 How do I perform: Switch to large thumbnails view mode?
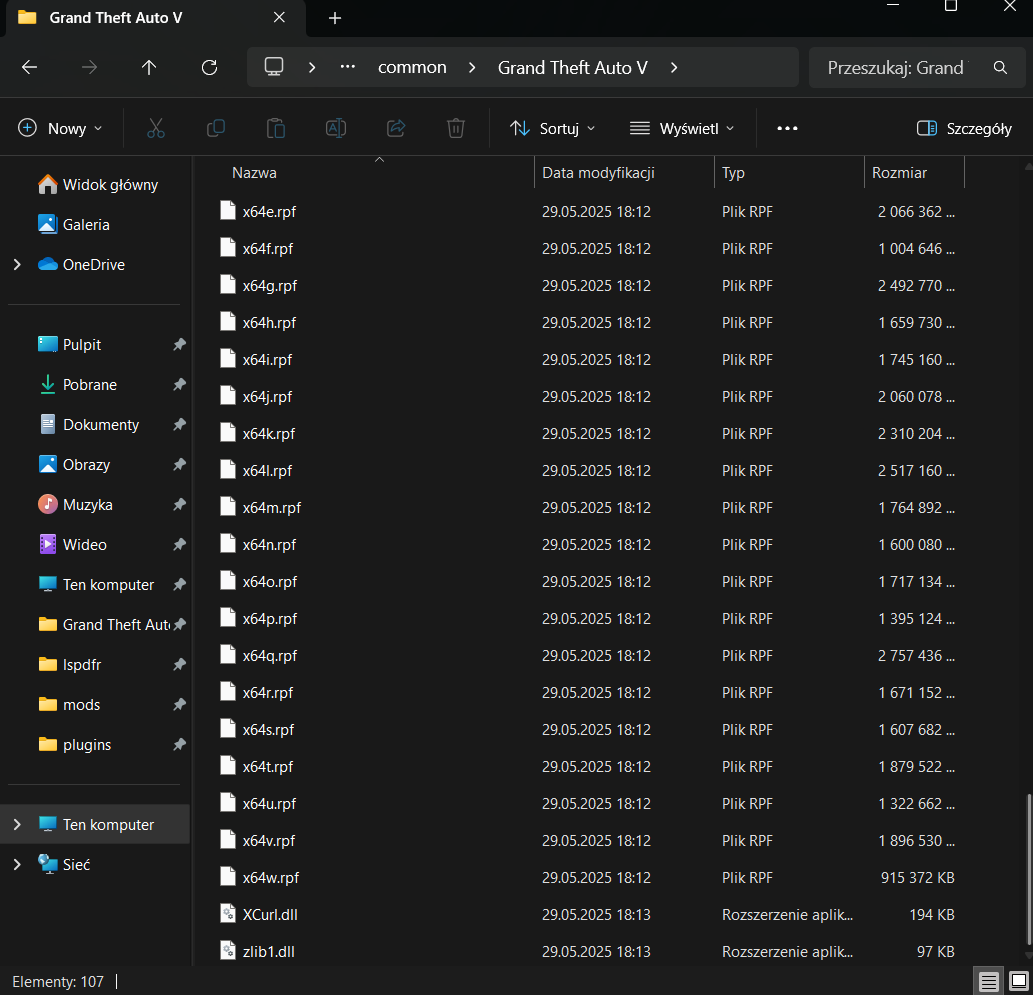point(1018,980)
